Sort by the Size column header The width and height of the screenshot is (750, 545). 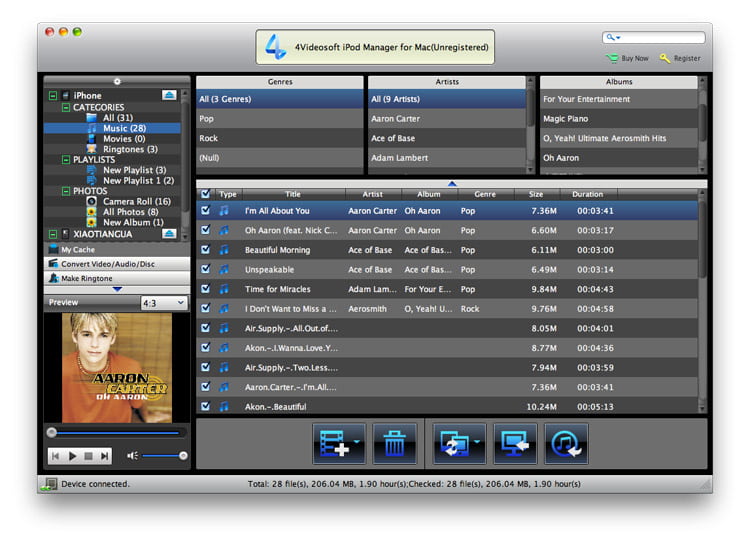[x=536, y=194]
